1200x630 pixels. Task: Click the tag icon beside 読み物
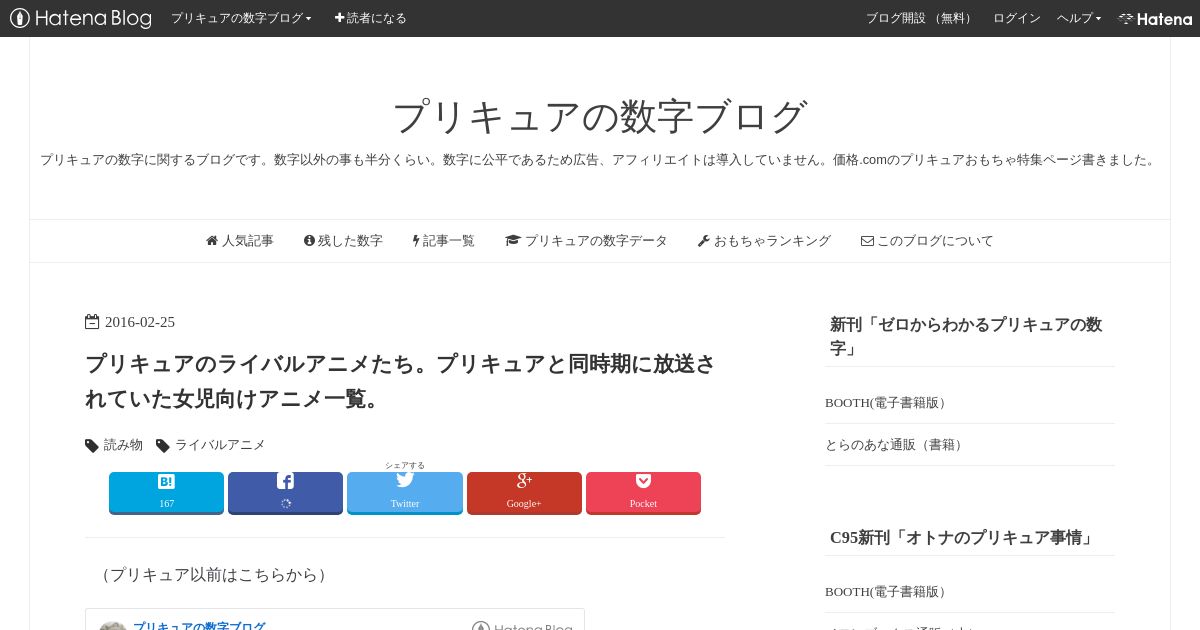(92, 446)
